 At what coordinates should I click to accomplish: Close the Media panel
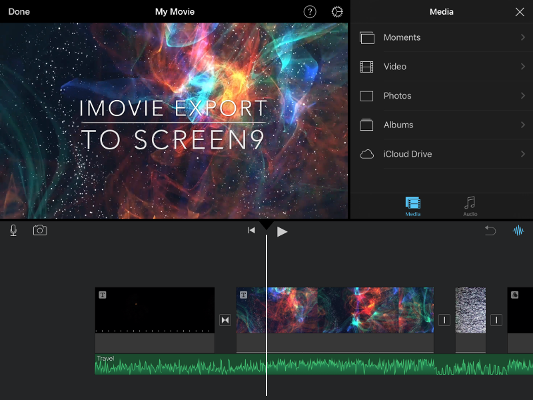(x=519, y=12)
